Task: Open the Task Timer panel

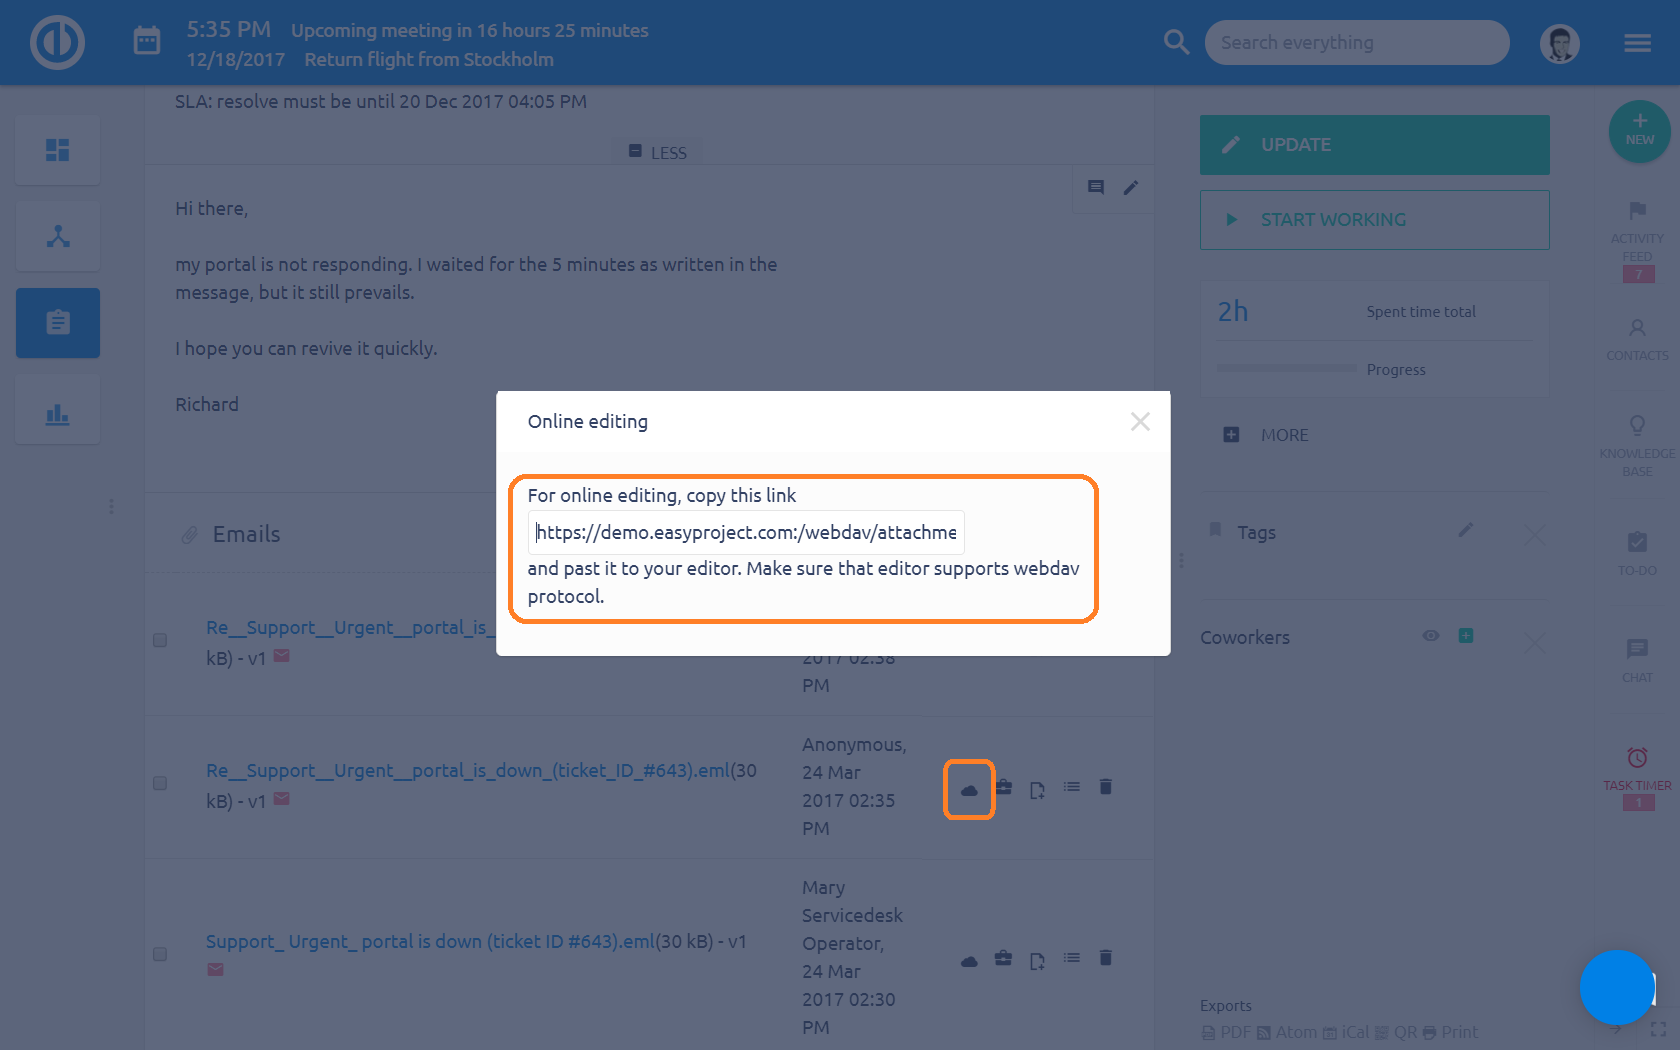Action: pos(1637,776)
